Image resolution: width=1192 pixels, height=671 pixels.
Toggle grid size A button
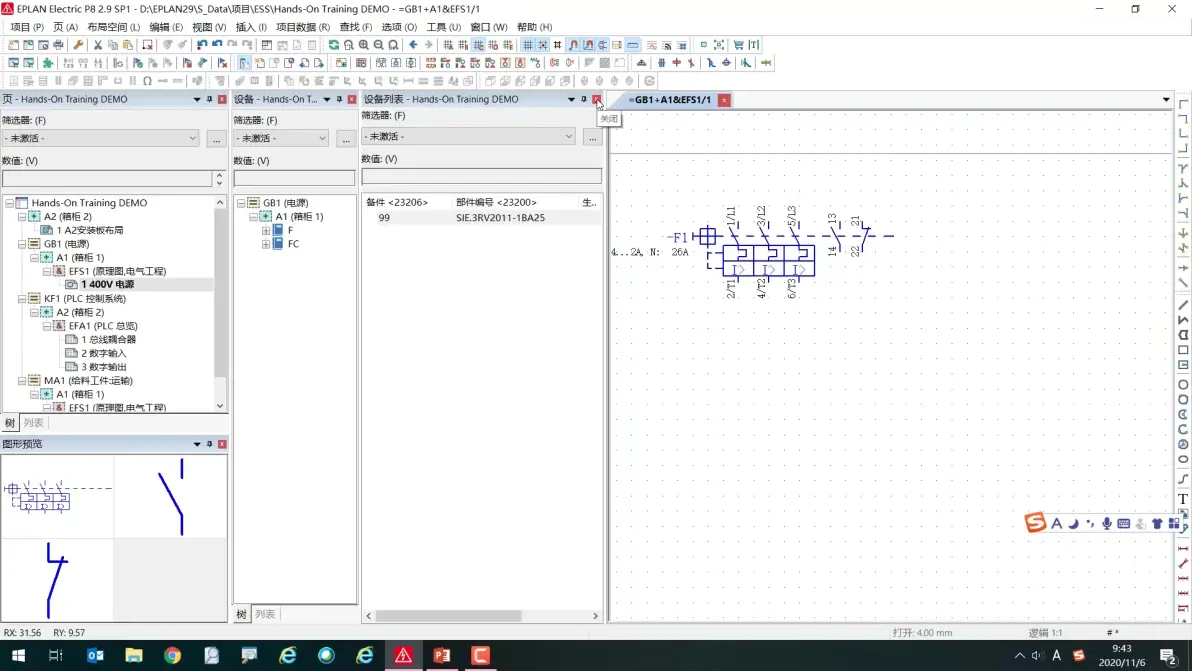pos(449,45)
